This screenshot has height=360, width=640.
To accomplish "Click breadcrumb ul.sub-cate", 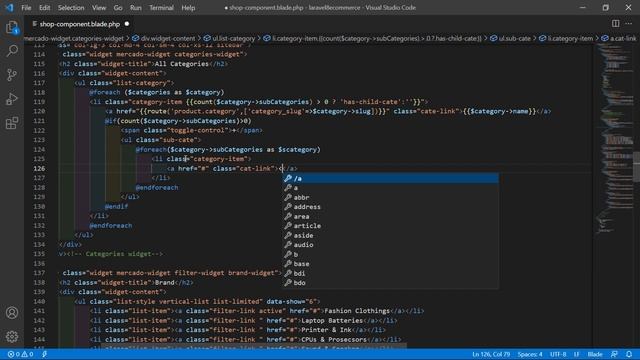I will pos(511,38).
